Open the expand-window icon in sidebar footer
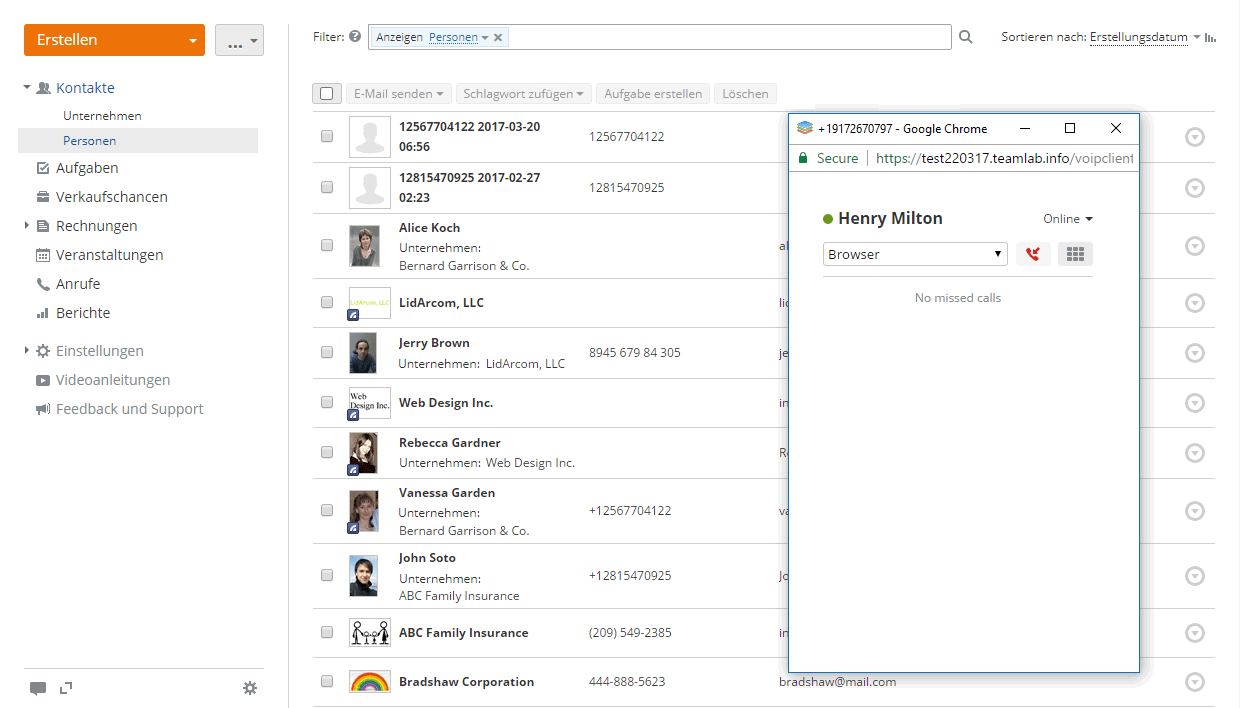Screen dimensions: 1240x708 (x=66, y=688)
